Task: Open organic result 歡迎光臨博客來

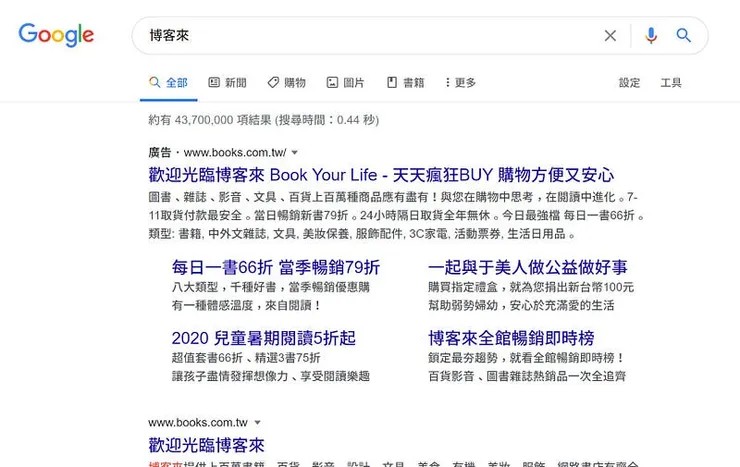Action: point(206,445)
